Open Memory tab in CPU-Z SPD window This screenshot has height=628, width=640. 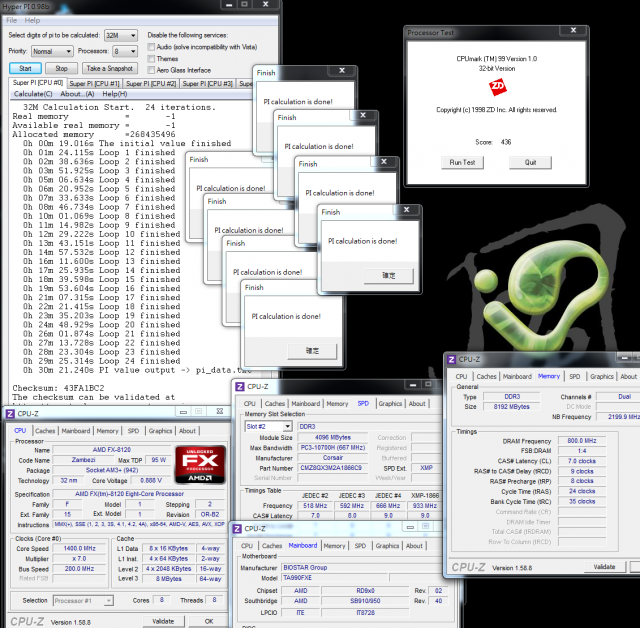337,404
